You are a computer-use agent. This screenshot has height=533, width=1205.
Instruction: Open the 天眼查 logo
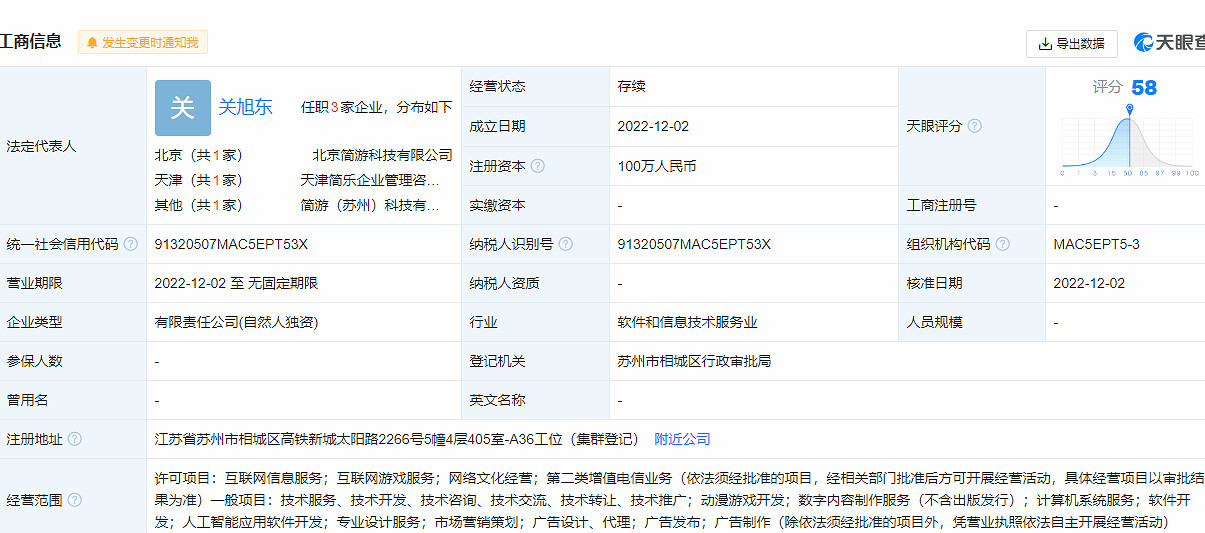pyautogui.click(x=1170, y=43)
